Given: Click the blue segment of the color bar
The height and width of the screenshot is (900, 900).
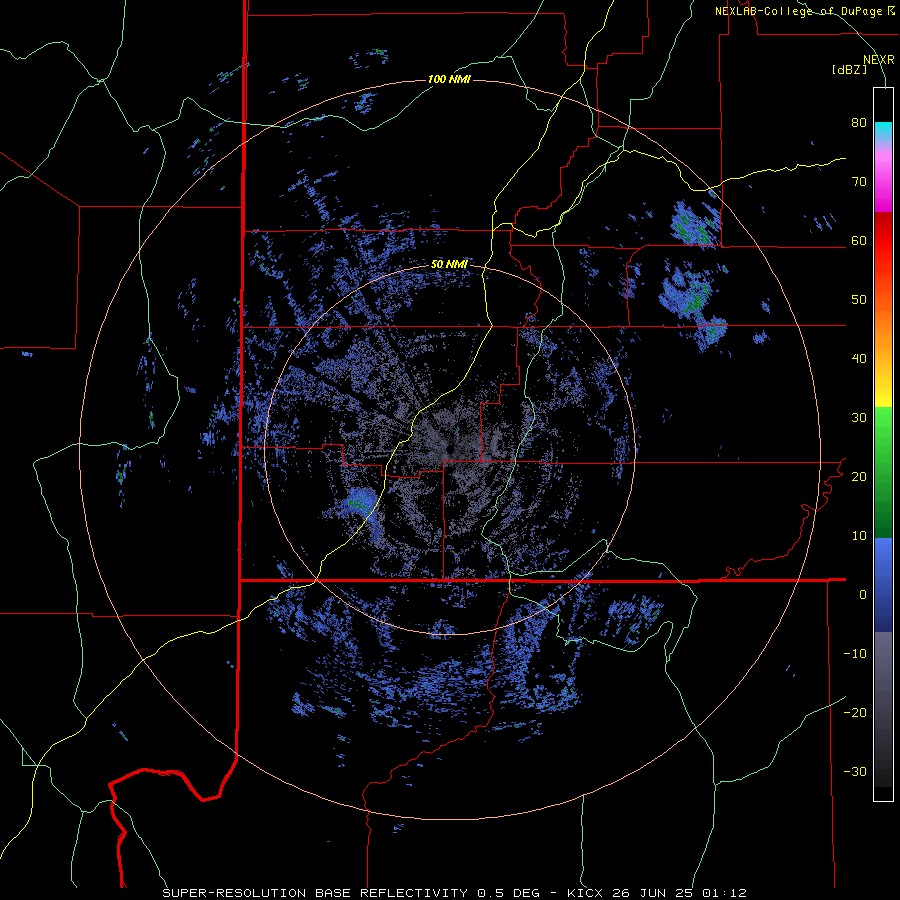Looking at the screenshot, I should click(883, 585).
